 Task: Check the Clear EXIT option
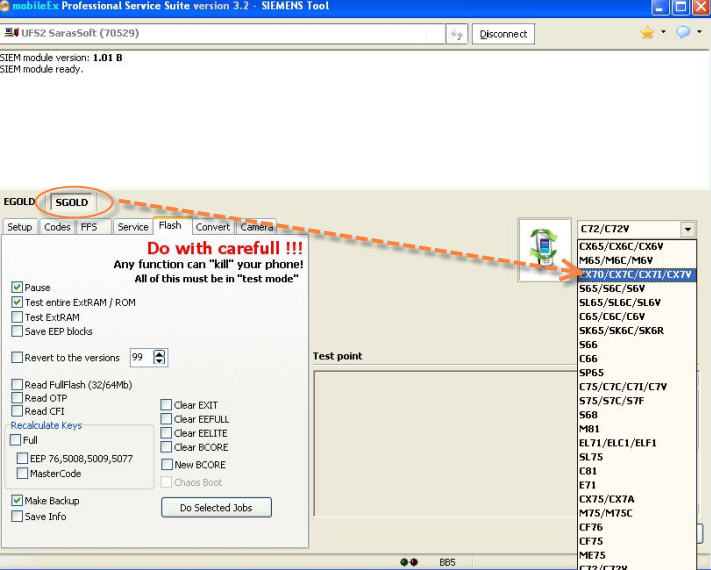point(166,404)
